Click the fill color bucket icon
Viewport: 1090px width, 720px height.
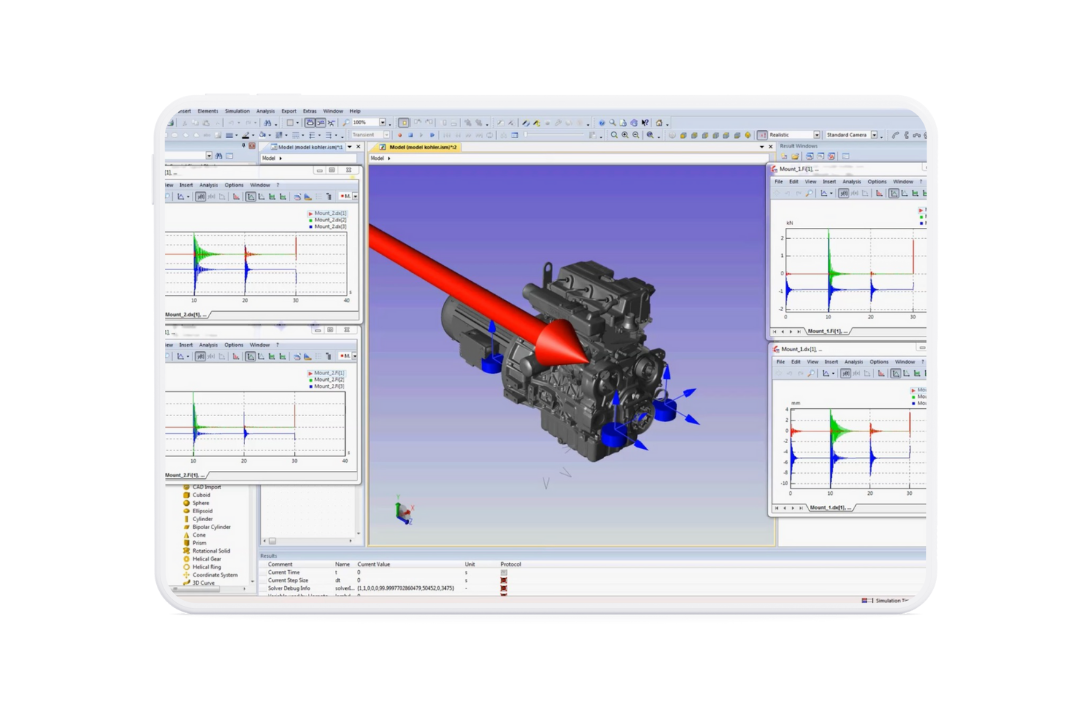point(263,135)
